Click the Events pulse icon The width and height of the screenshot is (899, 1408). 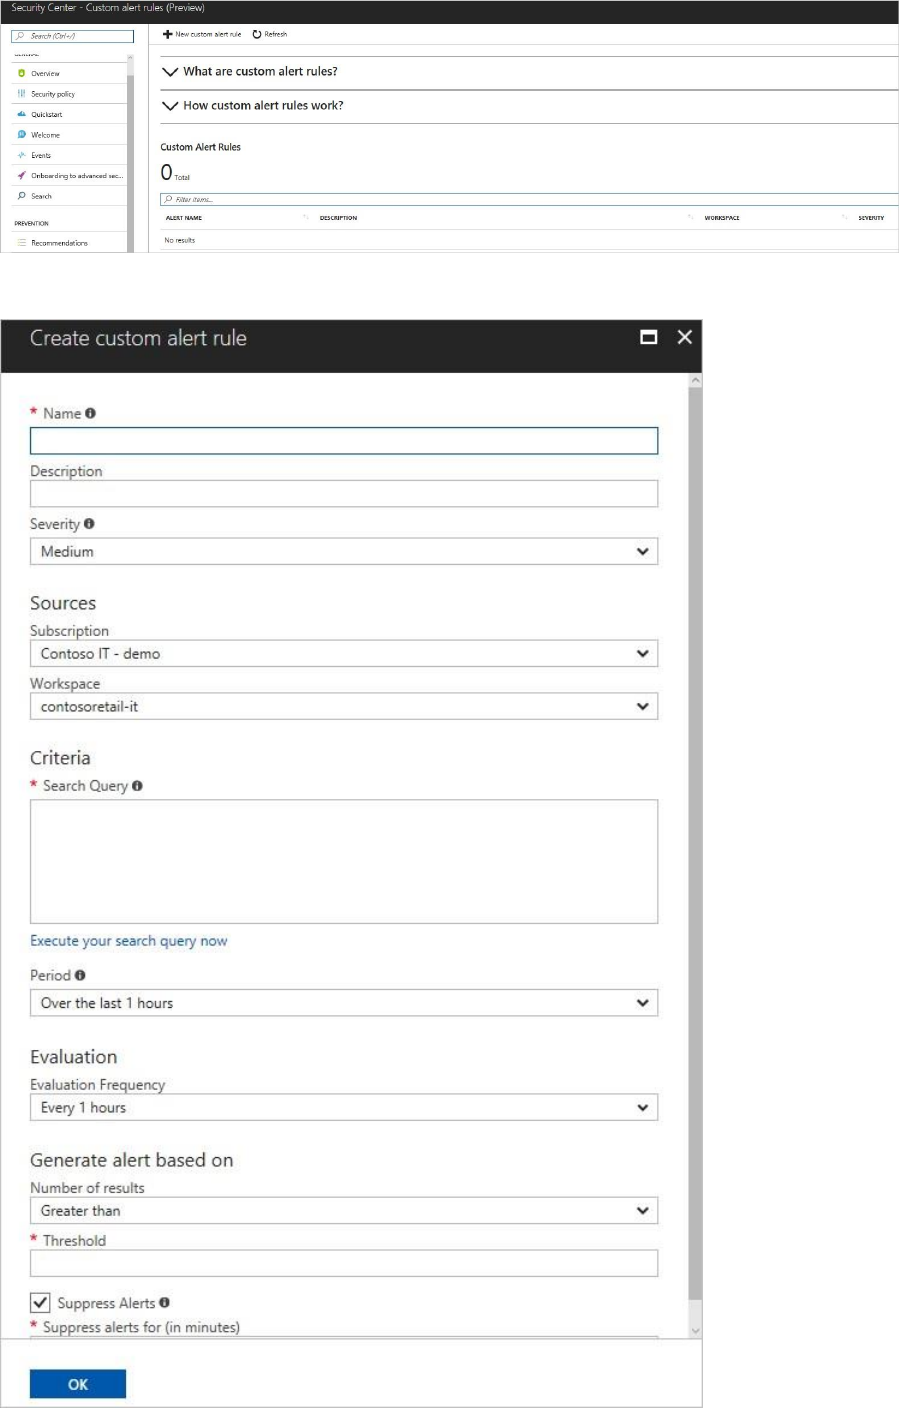(22, 155)
